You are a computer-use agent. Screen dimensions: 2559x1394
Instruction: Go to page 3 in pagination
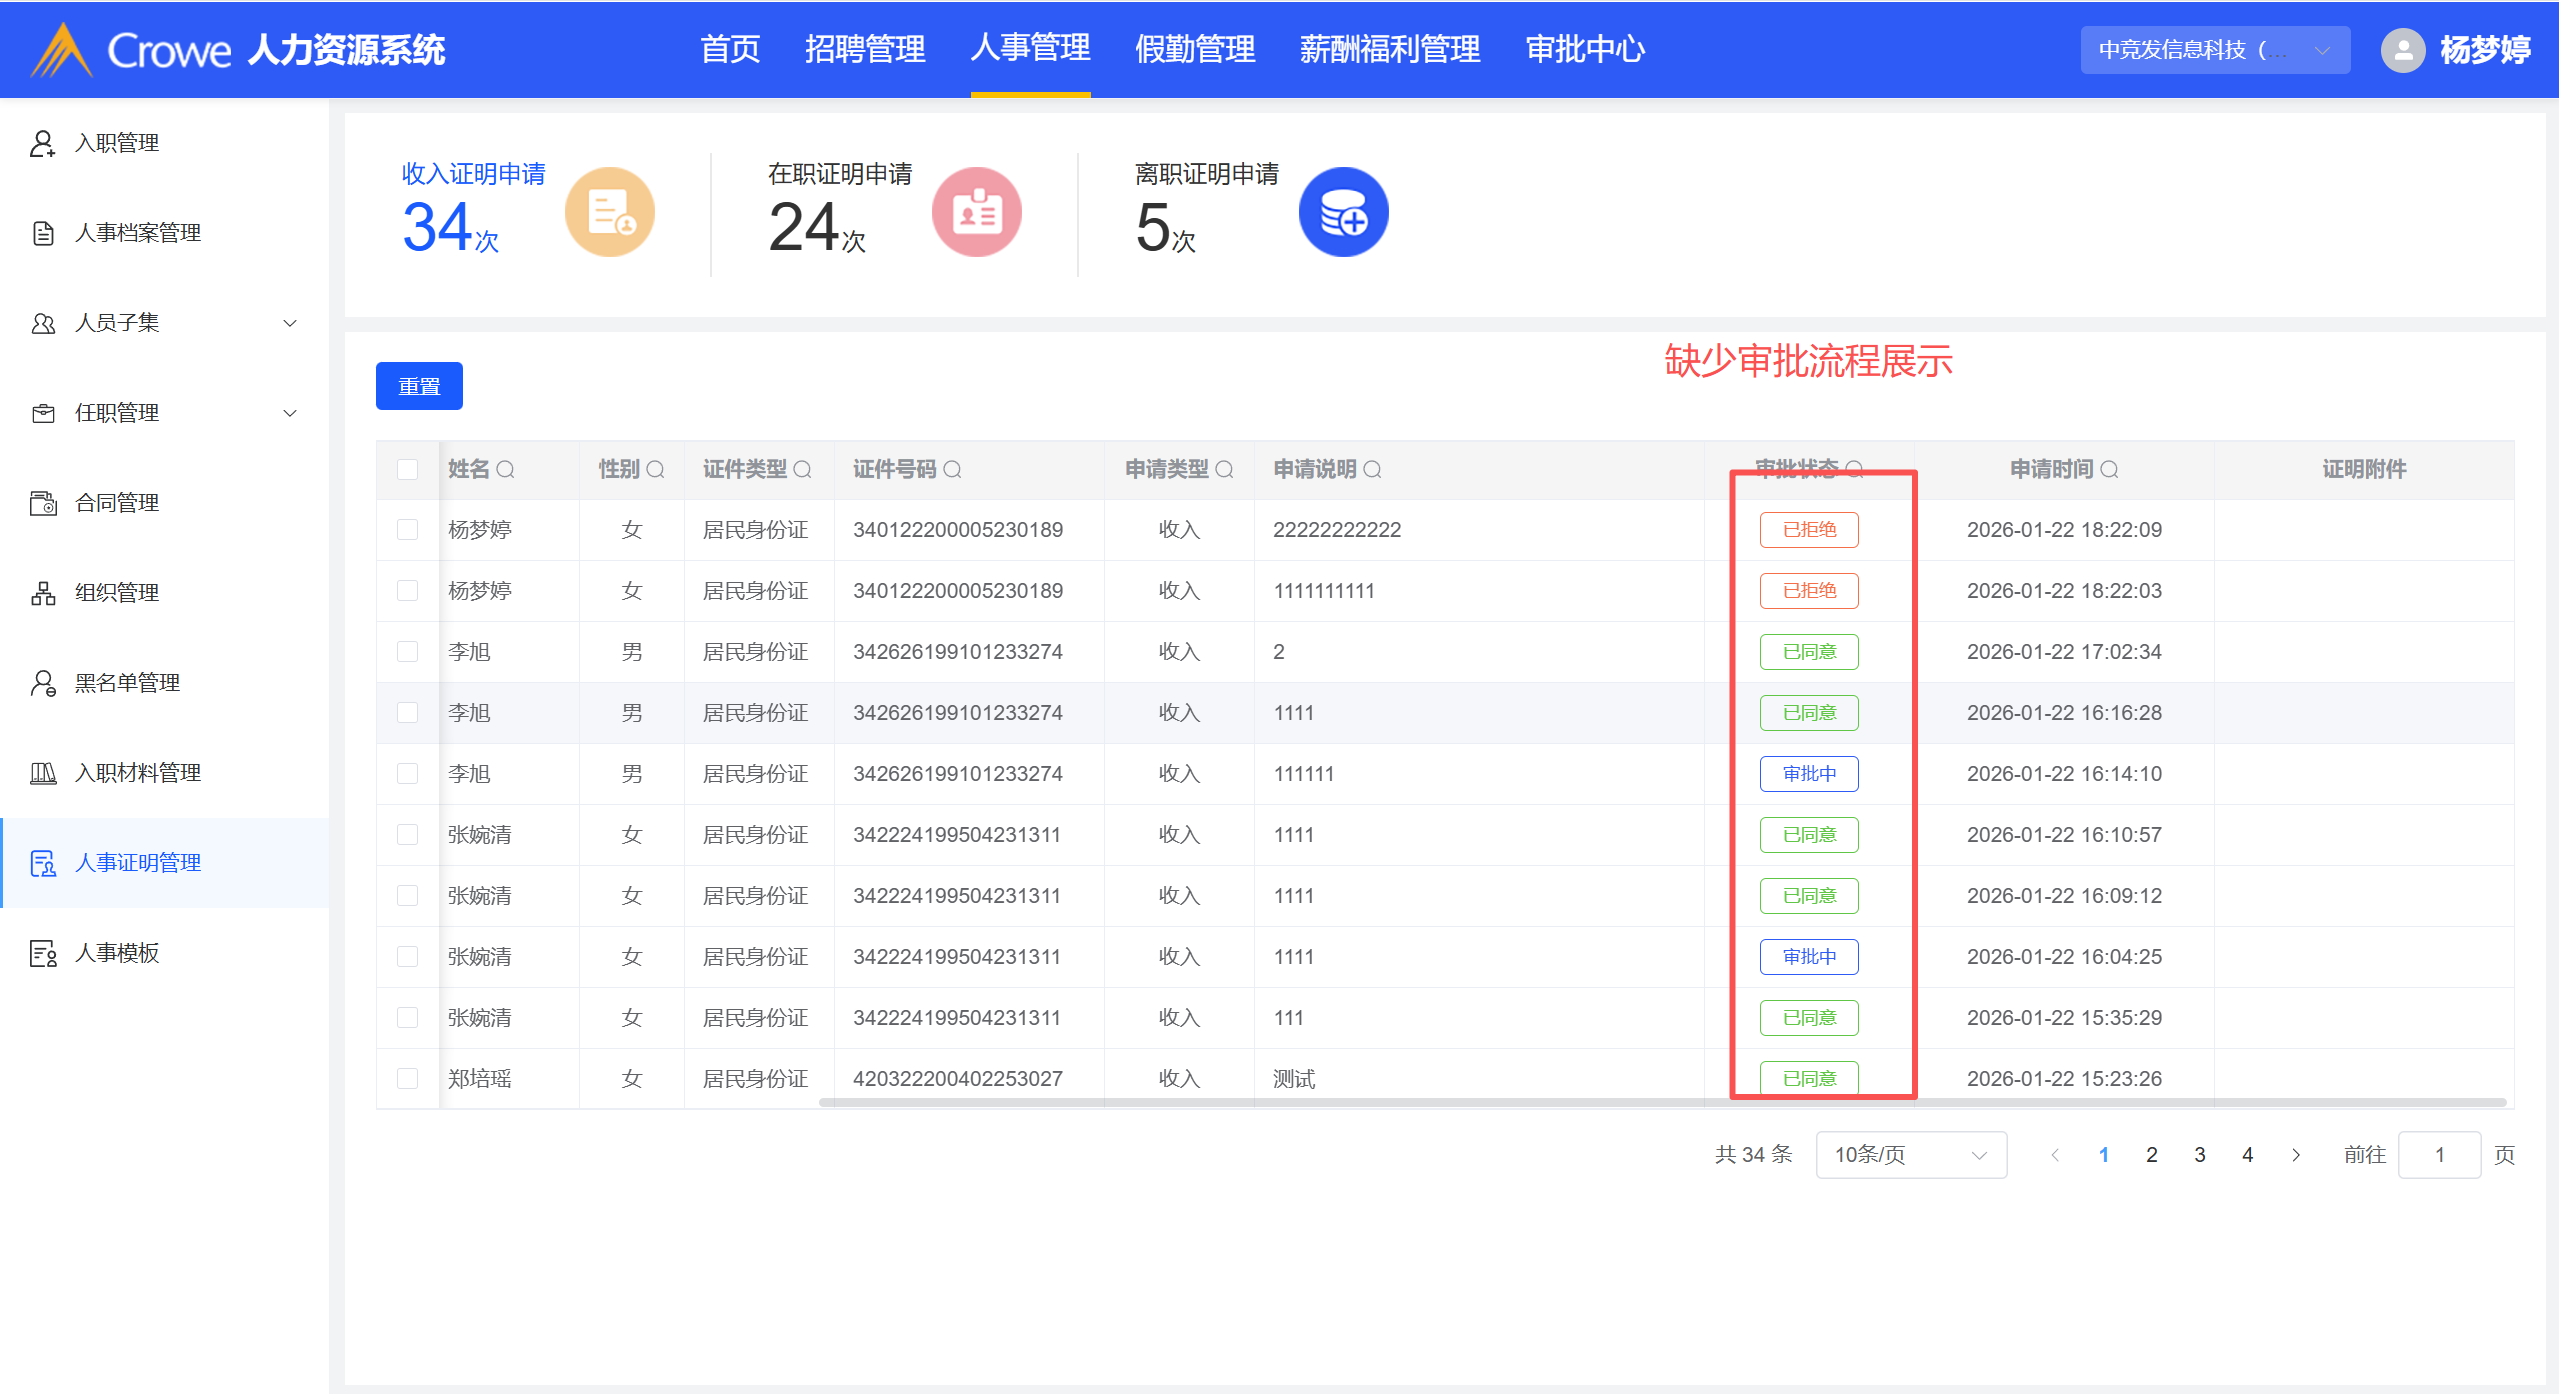2200,1155
